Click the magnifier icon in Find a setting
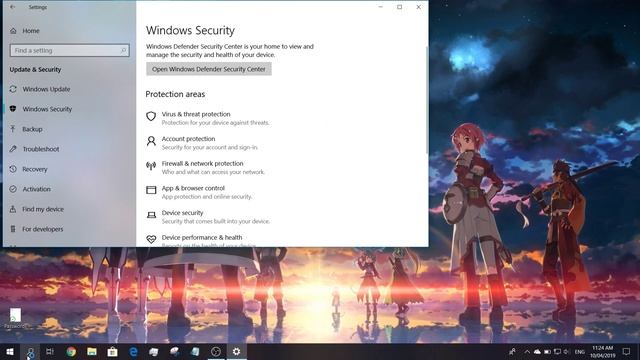 pyautogui.click(x=123, y=50)
